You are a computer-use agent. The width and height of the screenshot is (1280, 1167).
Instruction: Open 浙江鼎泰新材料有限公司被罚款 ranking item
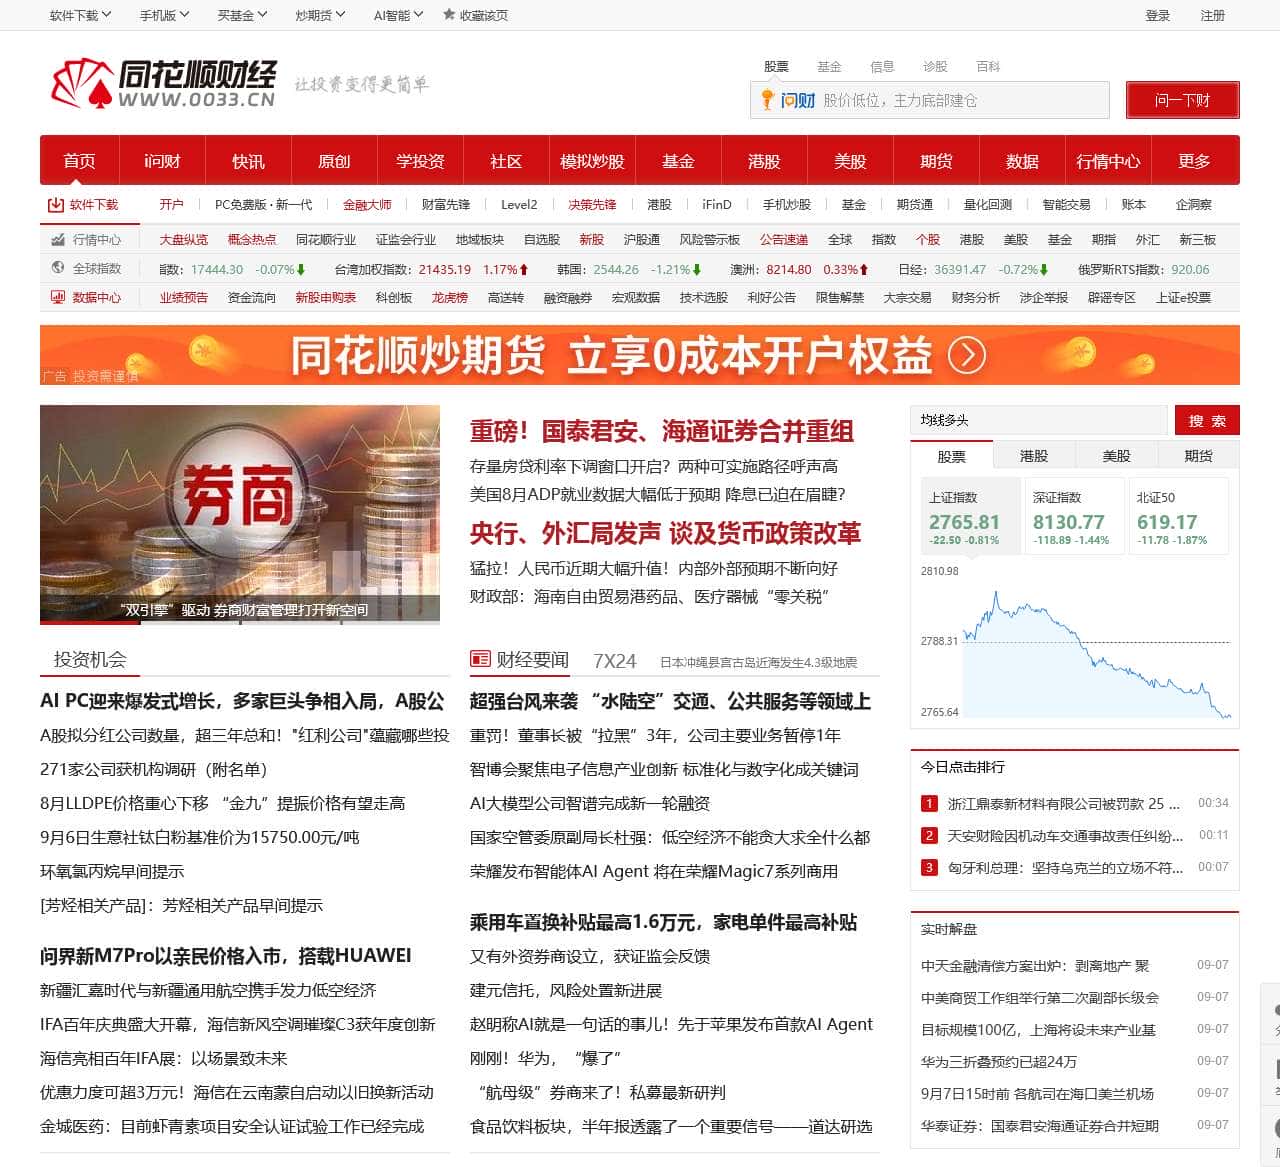coord(1064,803)
